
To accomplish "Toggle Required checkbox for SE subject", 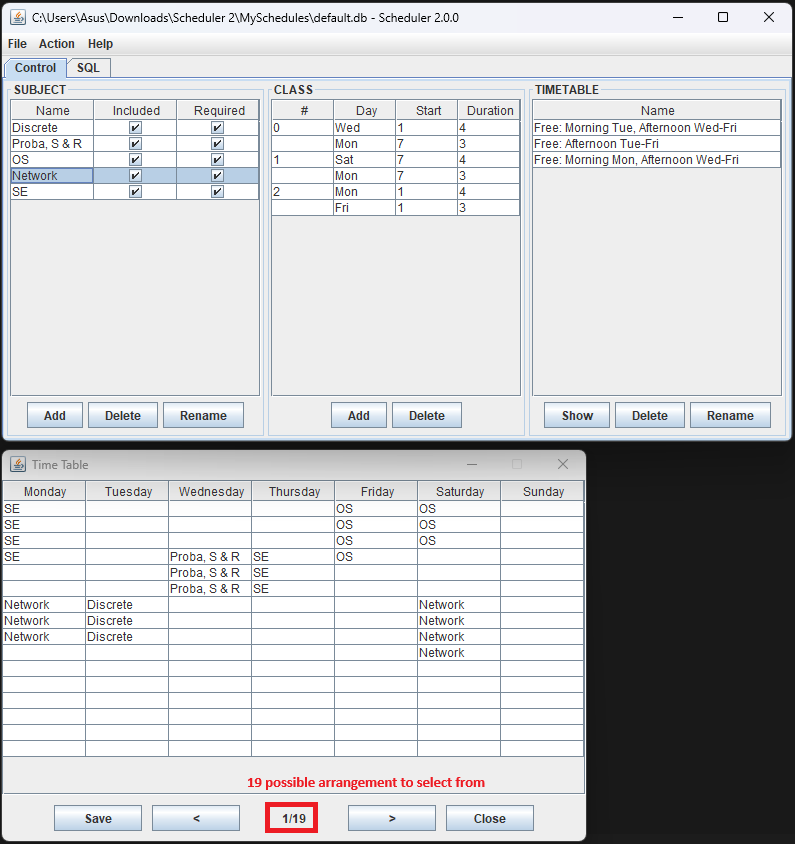I will (217, 192).
